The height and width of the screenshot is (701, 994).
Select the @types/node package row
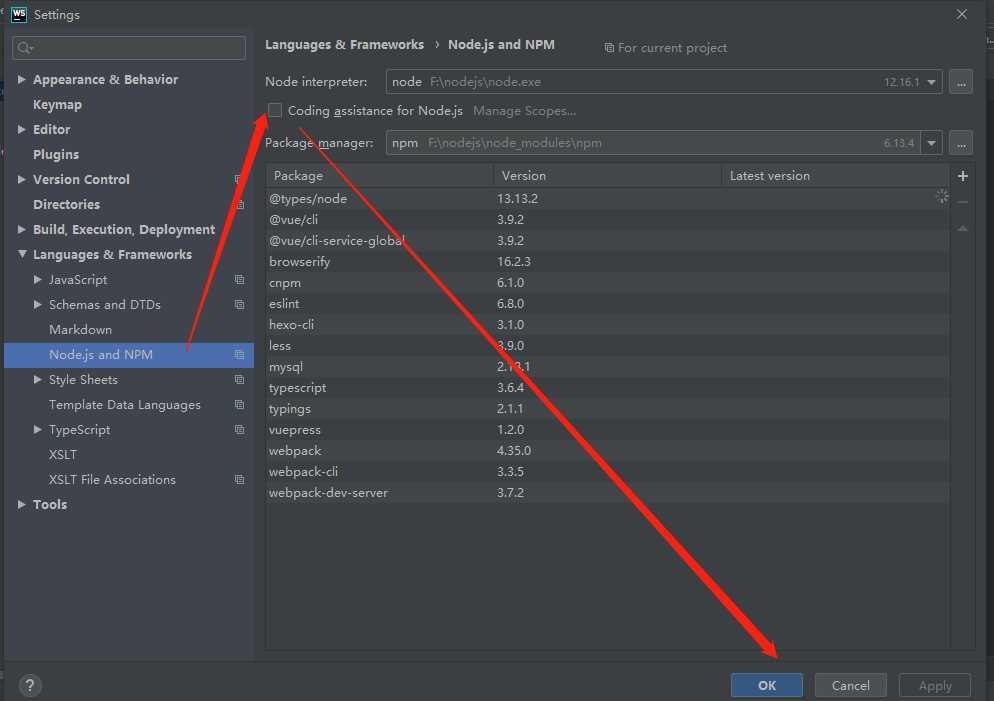[x=607, y=198]
